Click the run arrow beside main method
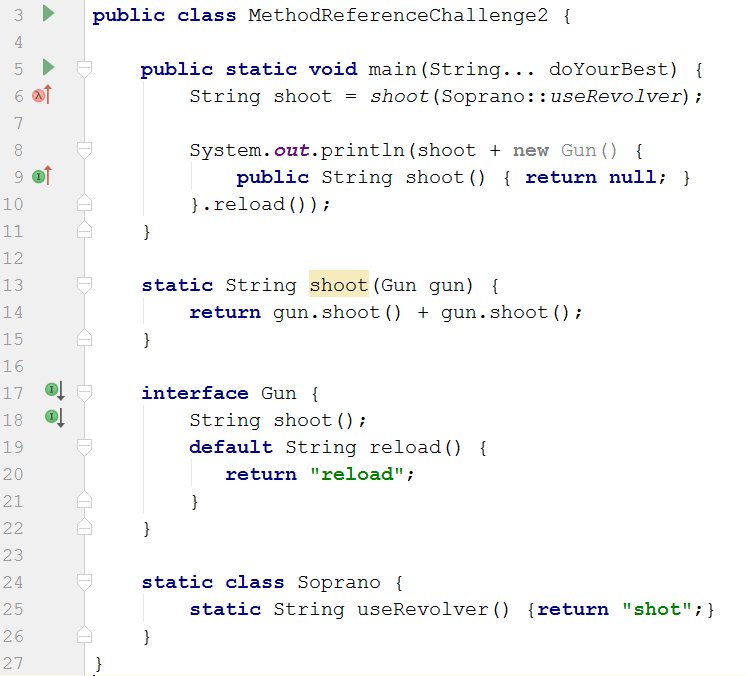747x676 pixels. tap(48, 67)
